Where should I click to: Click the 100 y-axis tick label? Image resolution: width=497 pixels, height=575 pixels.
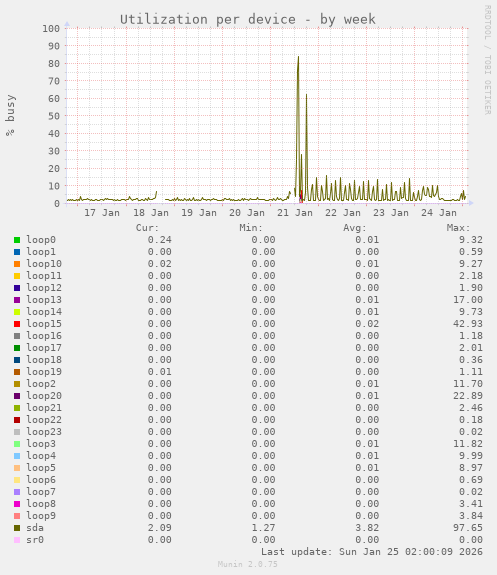coord(51,29)
